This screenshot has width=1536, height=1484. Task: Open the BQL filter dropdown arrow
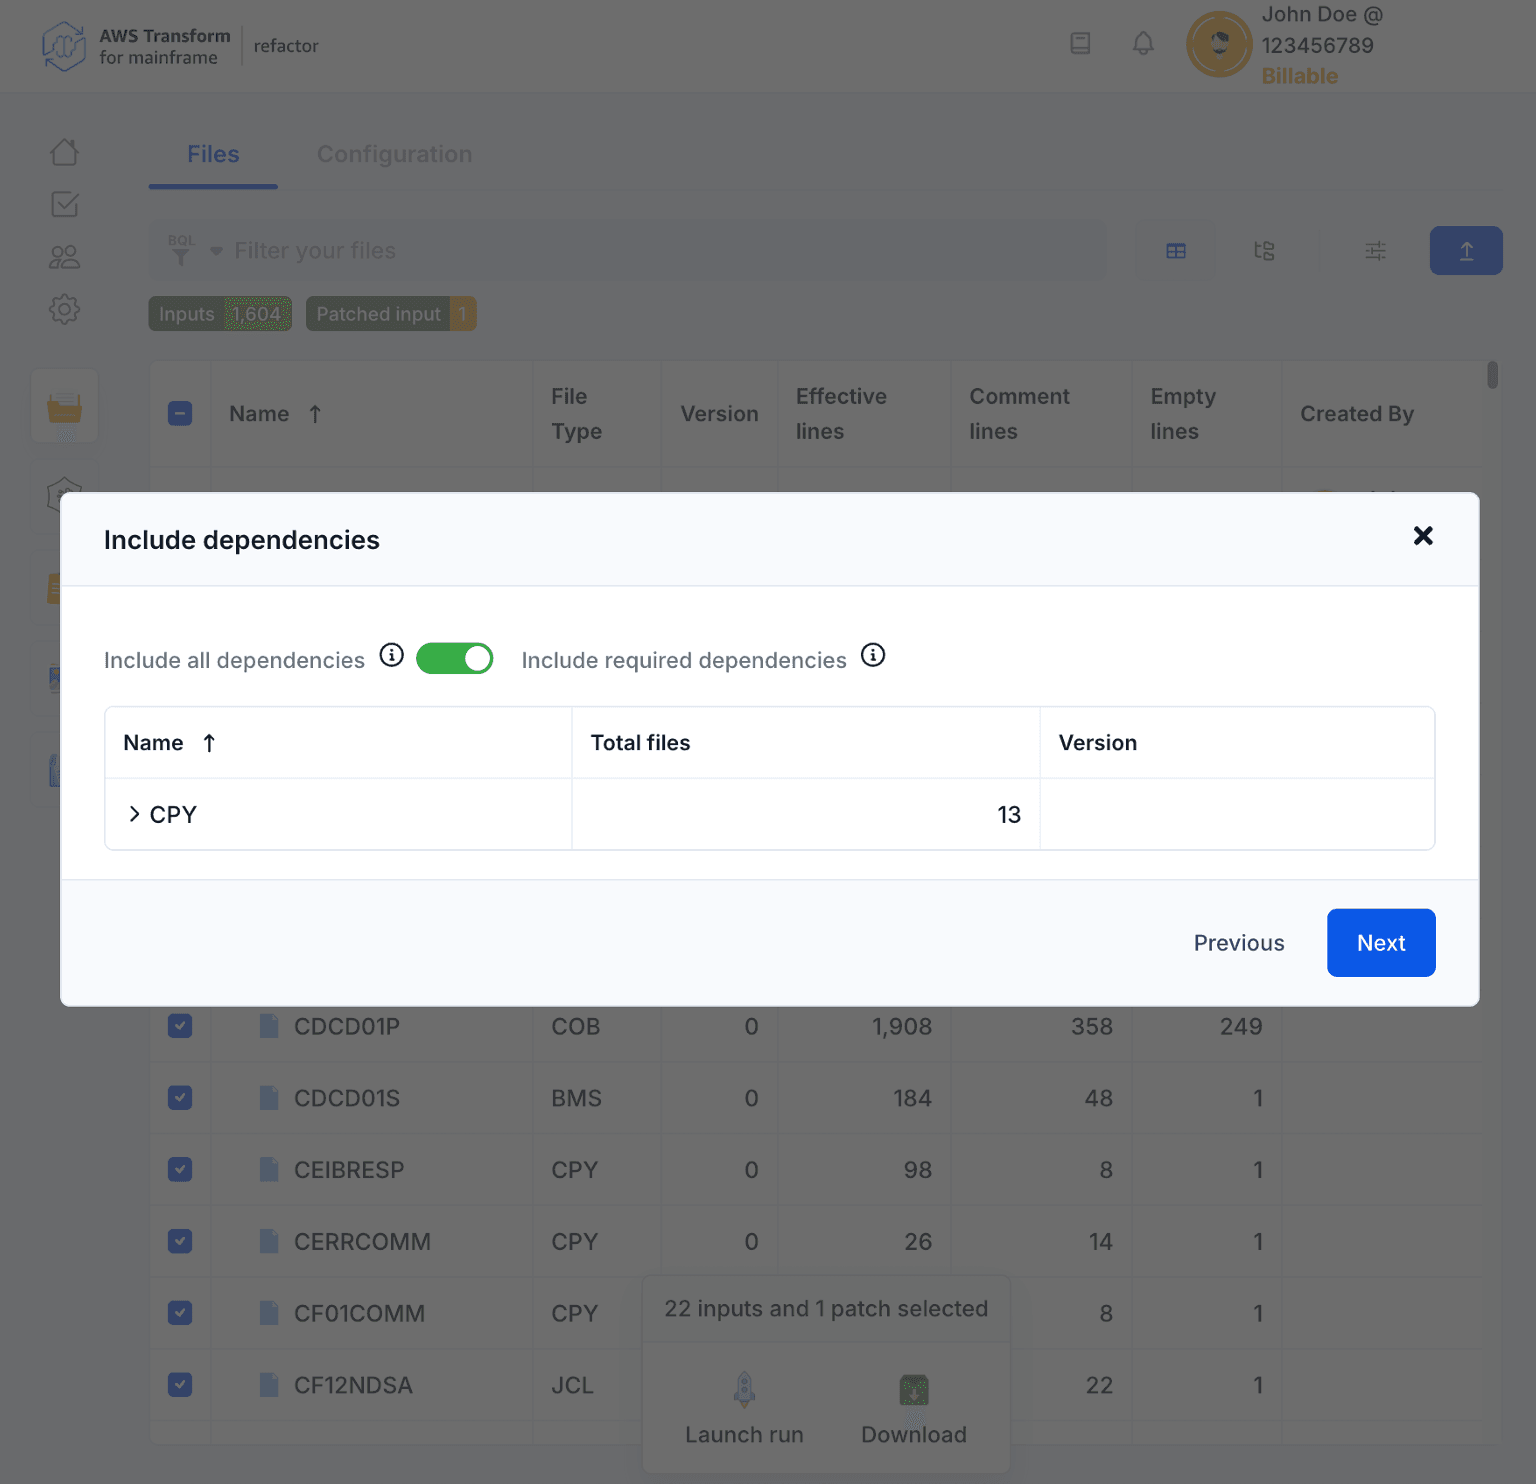point(216,251)
